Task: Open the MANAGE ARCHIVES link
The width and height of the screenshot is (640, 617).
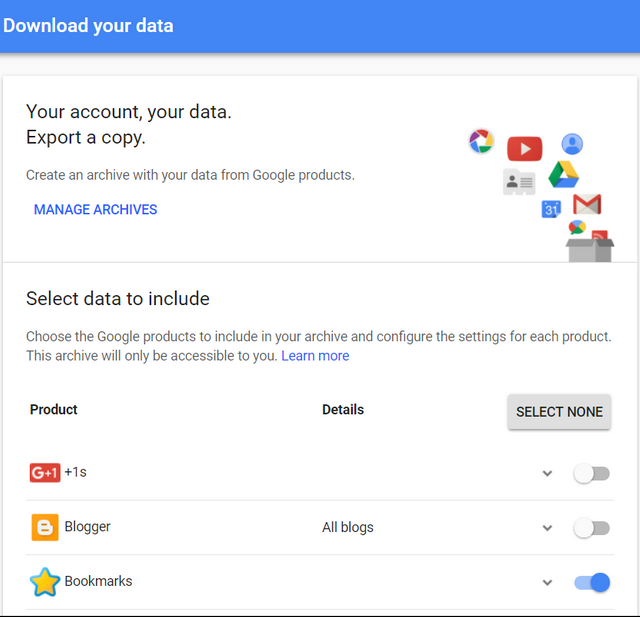Action: 95,210
